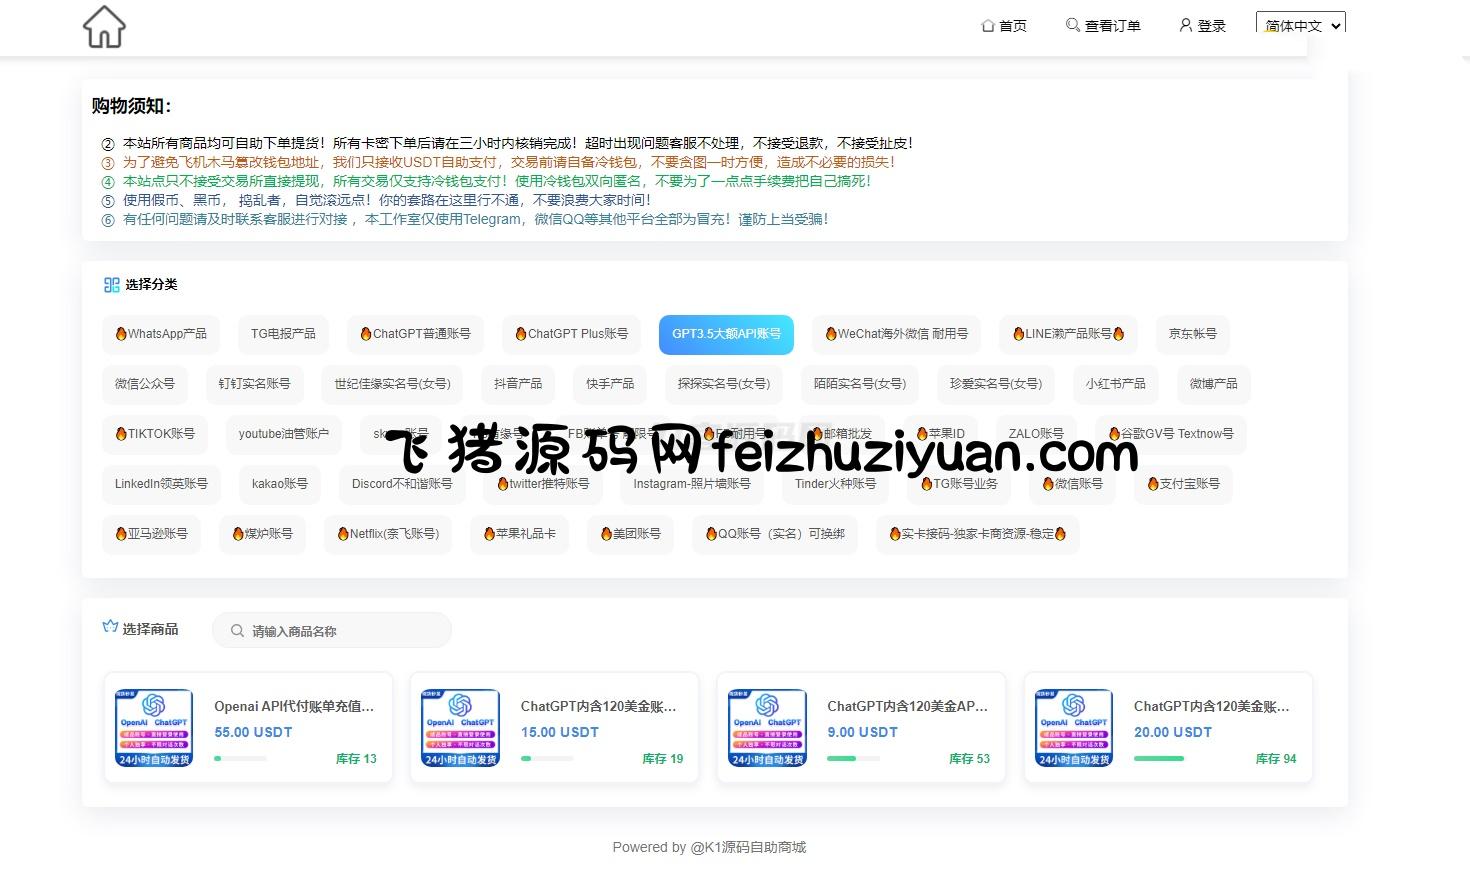This screenshot has height=870, width=1470.
Task: Select the TG电报产品 category
Action: point(283,334)
